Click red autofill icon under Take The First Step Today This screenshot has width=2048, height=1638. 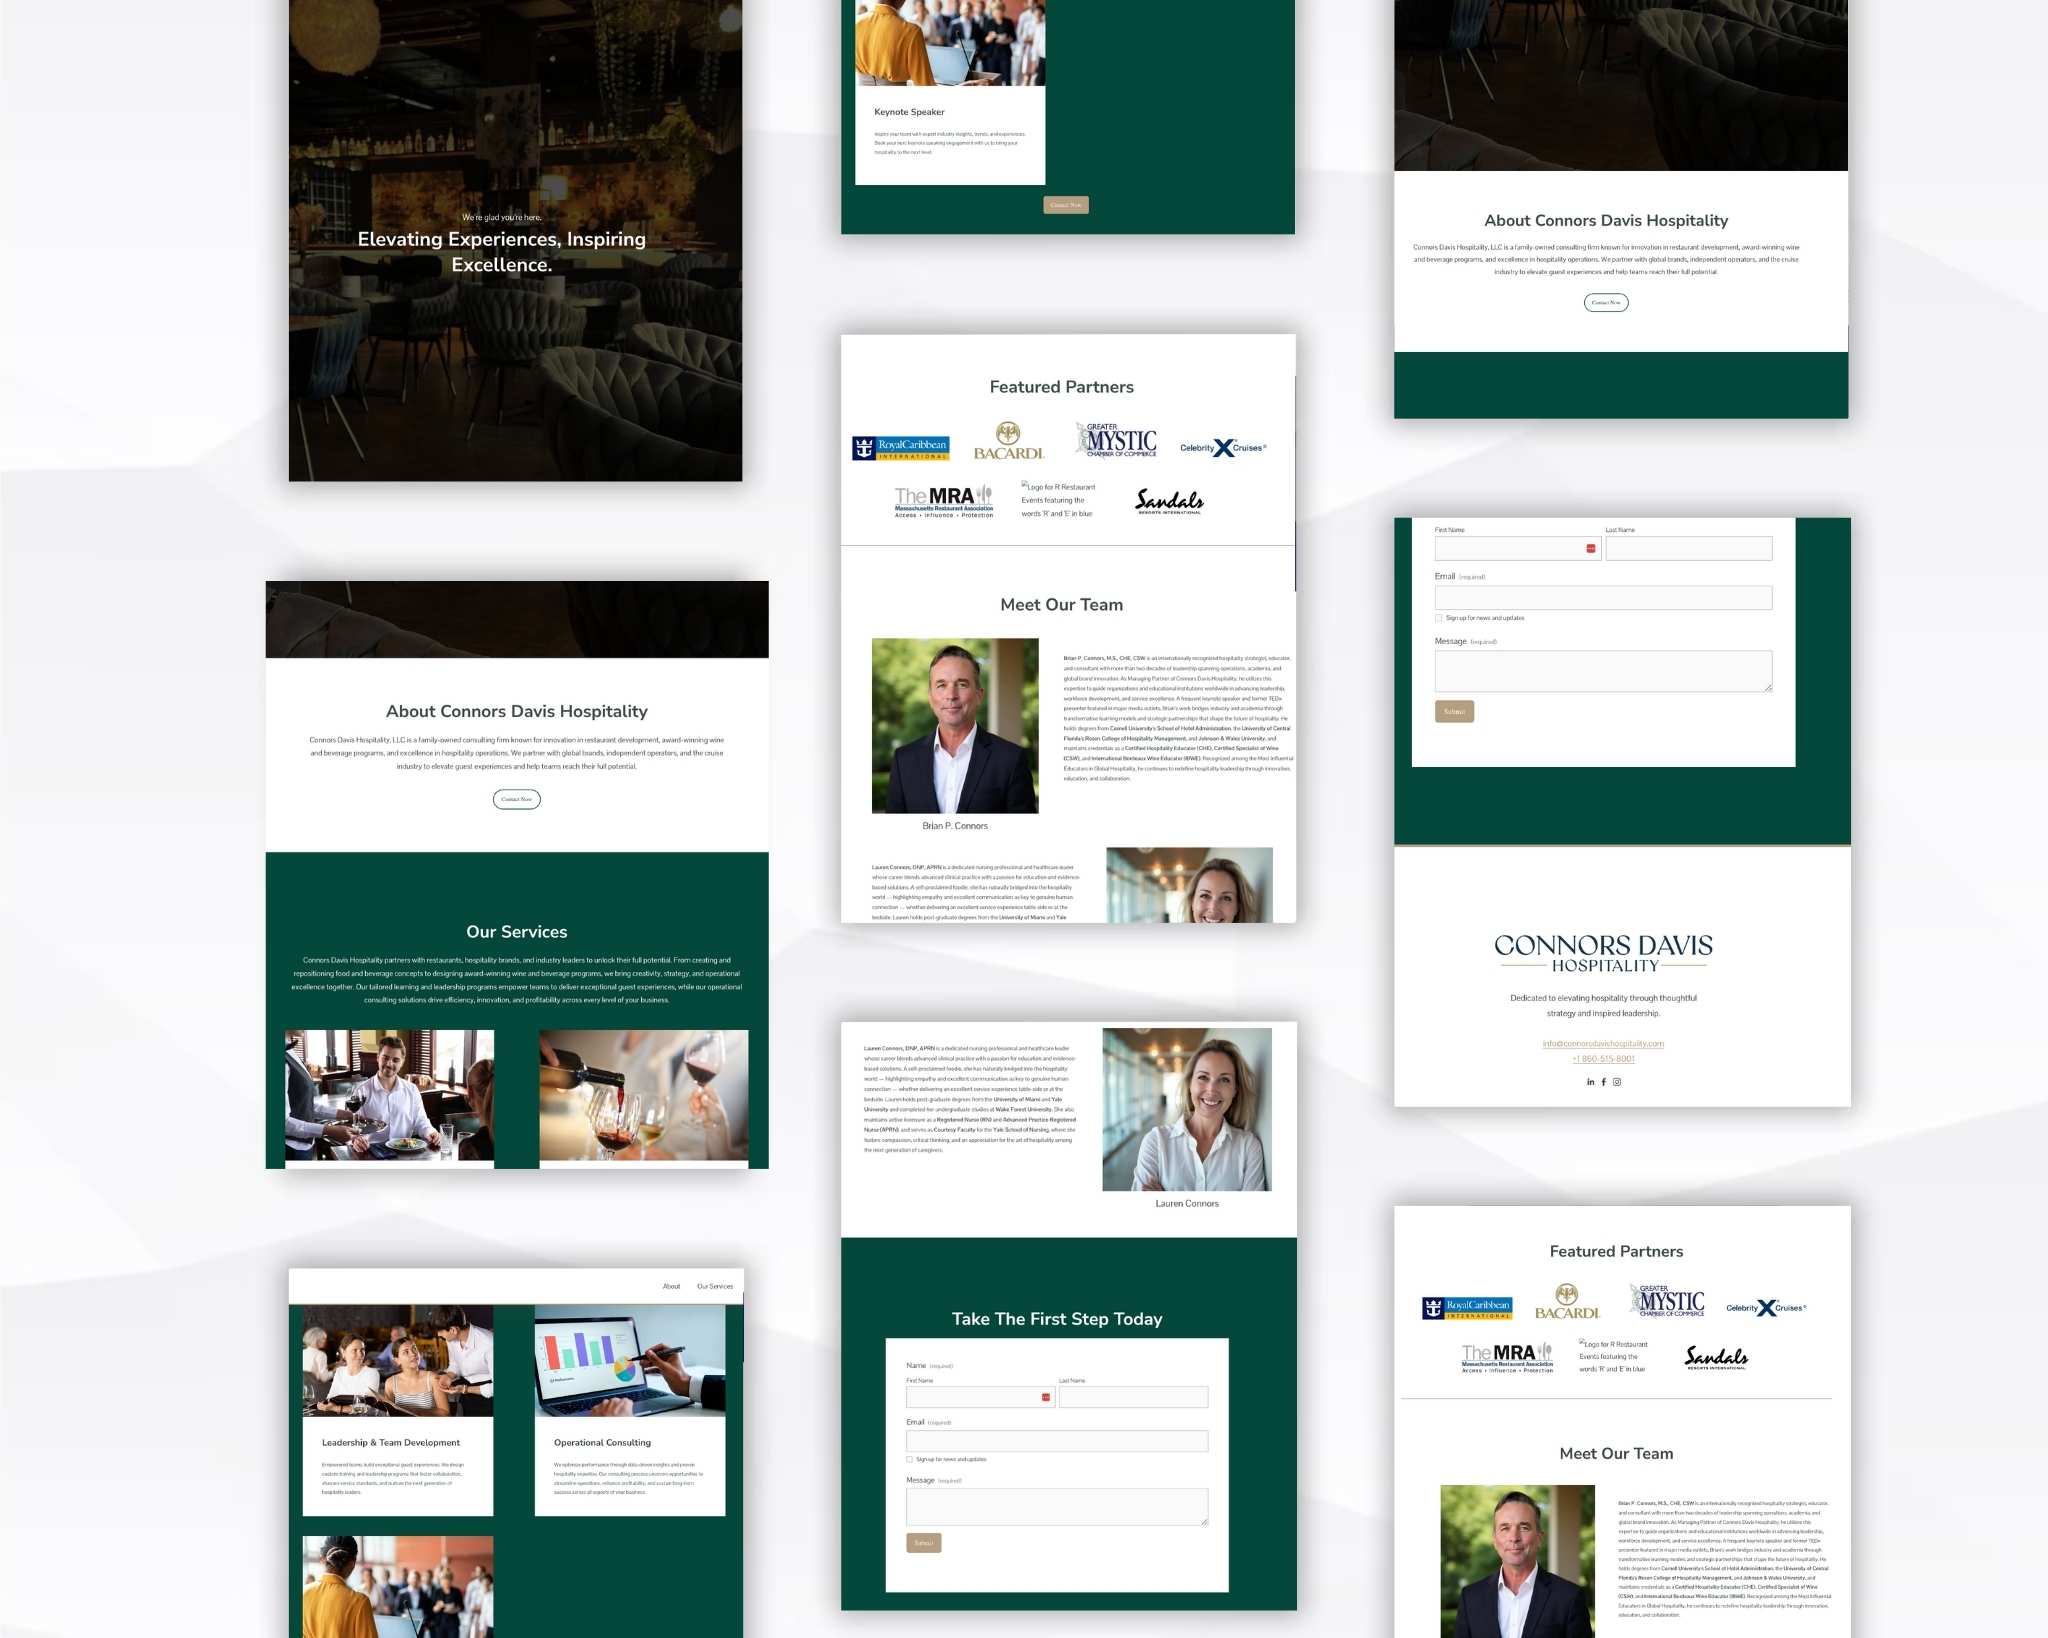[x=1046, y=1397]
